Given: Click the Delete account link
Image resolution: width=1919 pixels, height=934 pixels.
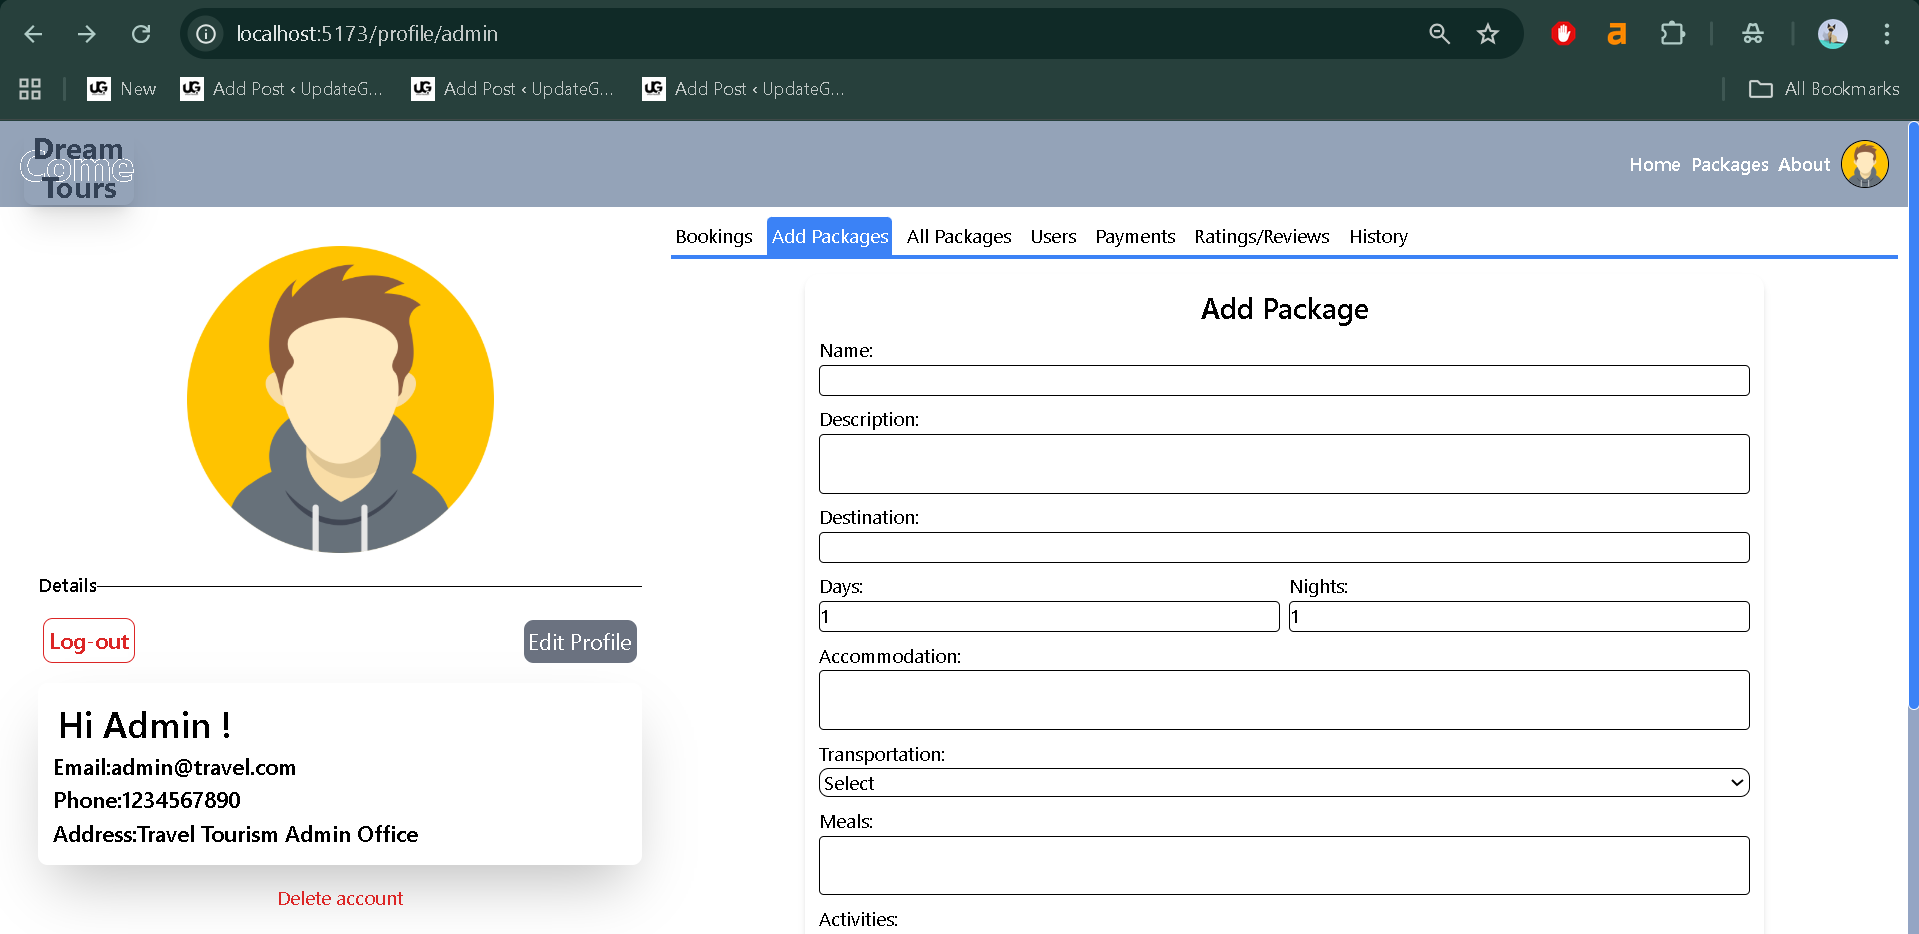Looking at the screenshot, I should point(340,898).
